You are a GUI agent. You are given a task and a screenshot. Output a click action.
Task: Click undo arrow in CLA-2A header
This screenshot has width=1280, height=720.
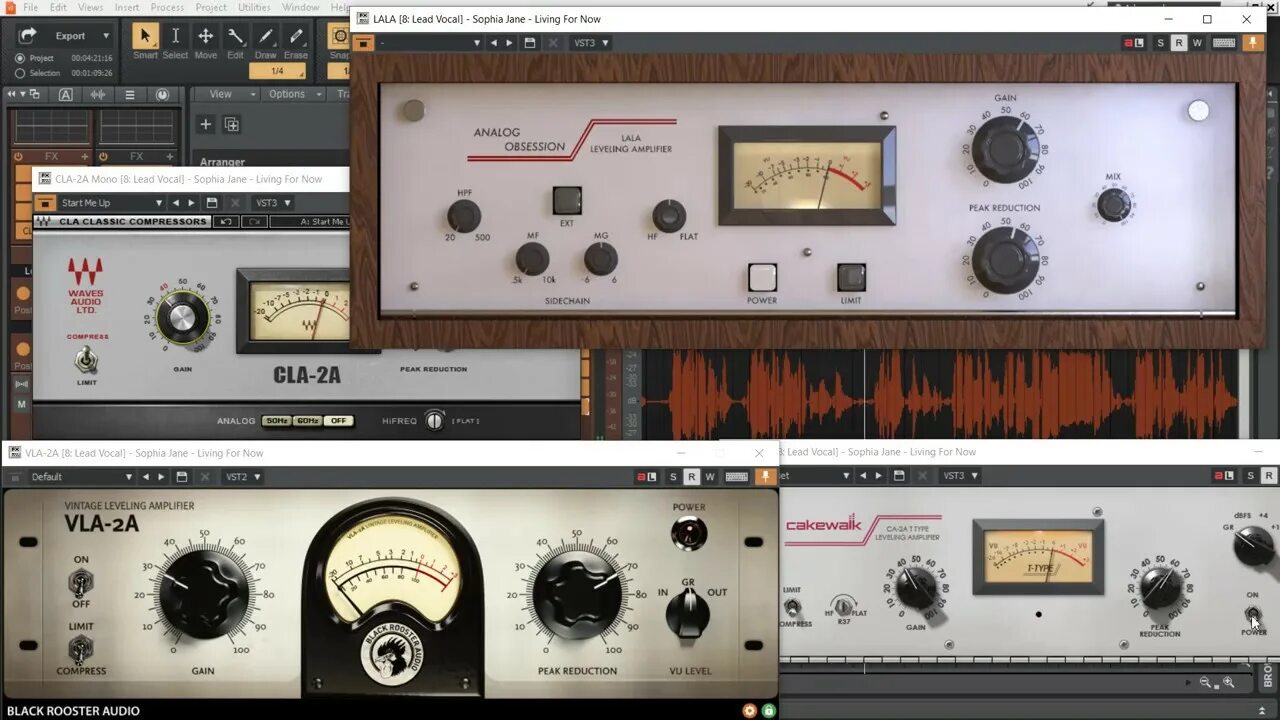[x=227, y=222]
